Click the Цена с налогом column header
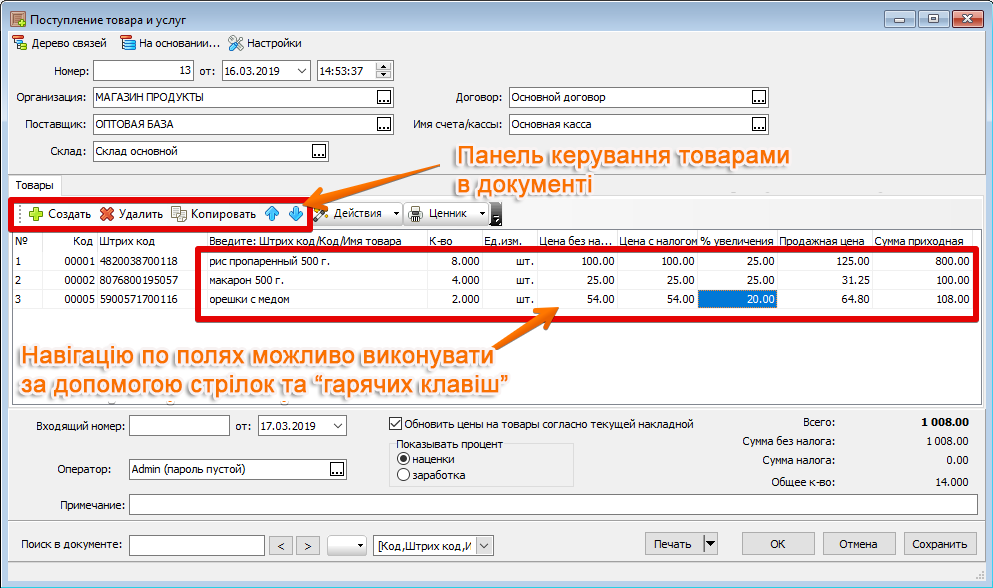Screen dimensions: 993x588 [657, 241]
